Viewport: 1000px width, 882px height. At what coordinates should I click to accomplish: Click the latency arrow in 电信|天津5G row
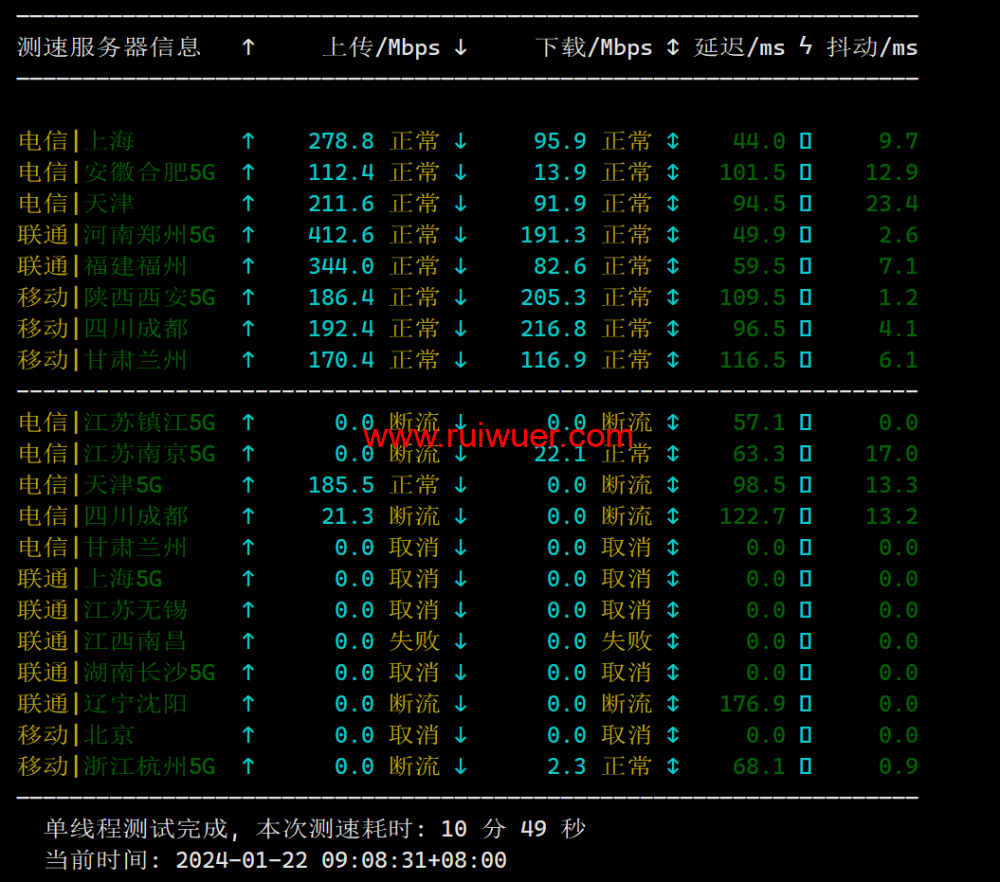pos(673,485)
